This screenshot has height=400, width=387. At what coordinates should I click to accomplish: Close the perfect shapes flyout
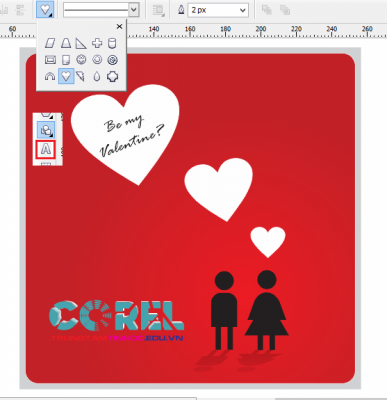click(x=119, y=26)
